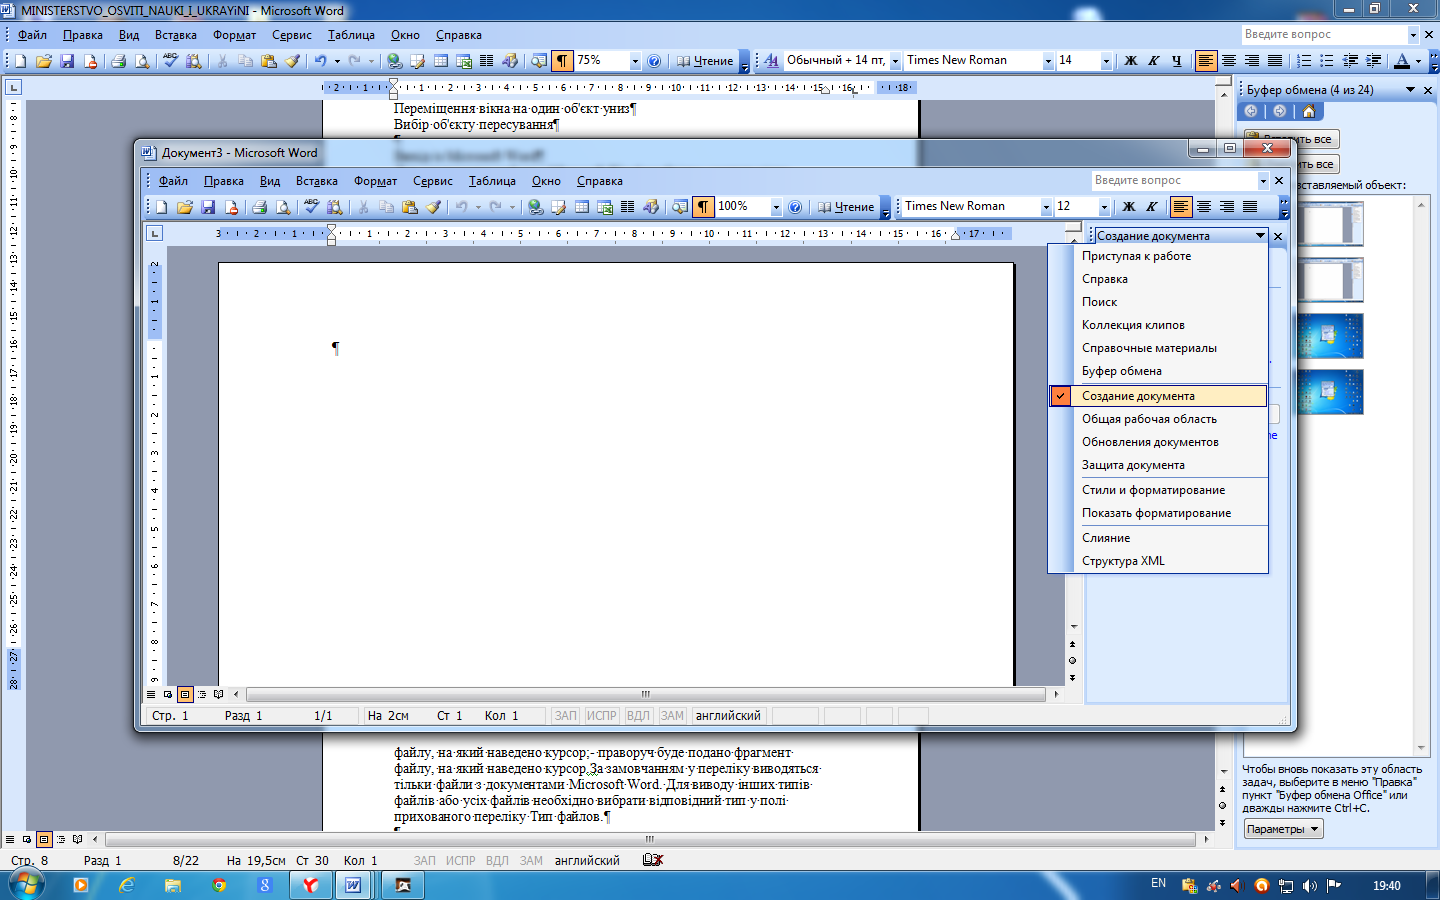This screenshot has height=900, width=1440.
Task: Open Google Chrome from taskbar
Action: tap(219, 885)
